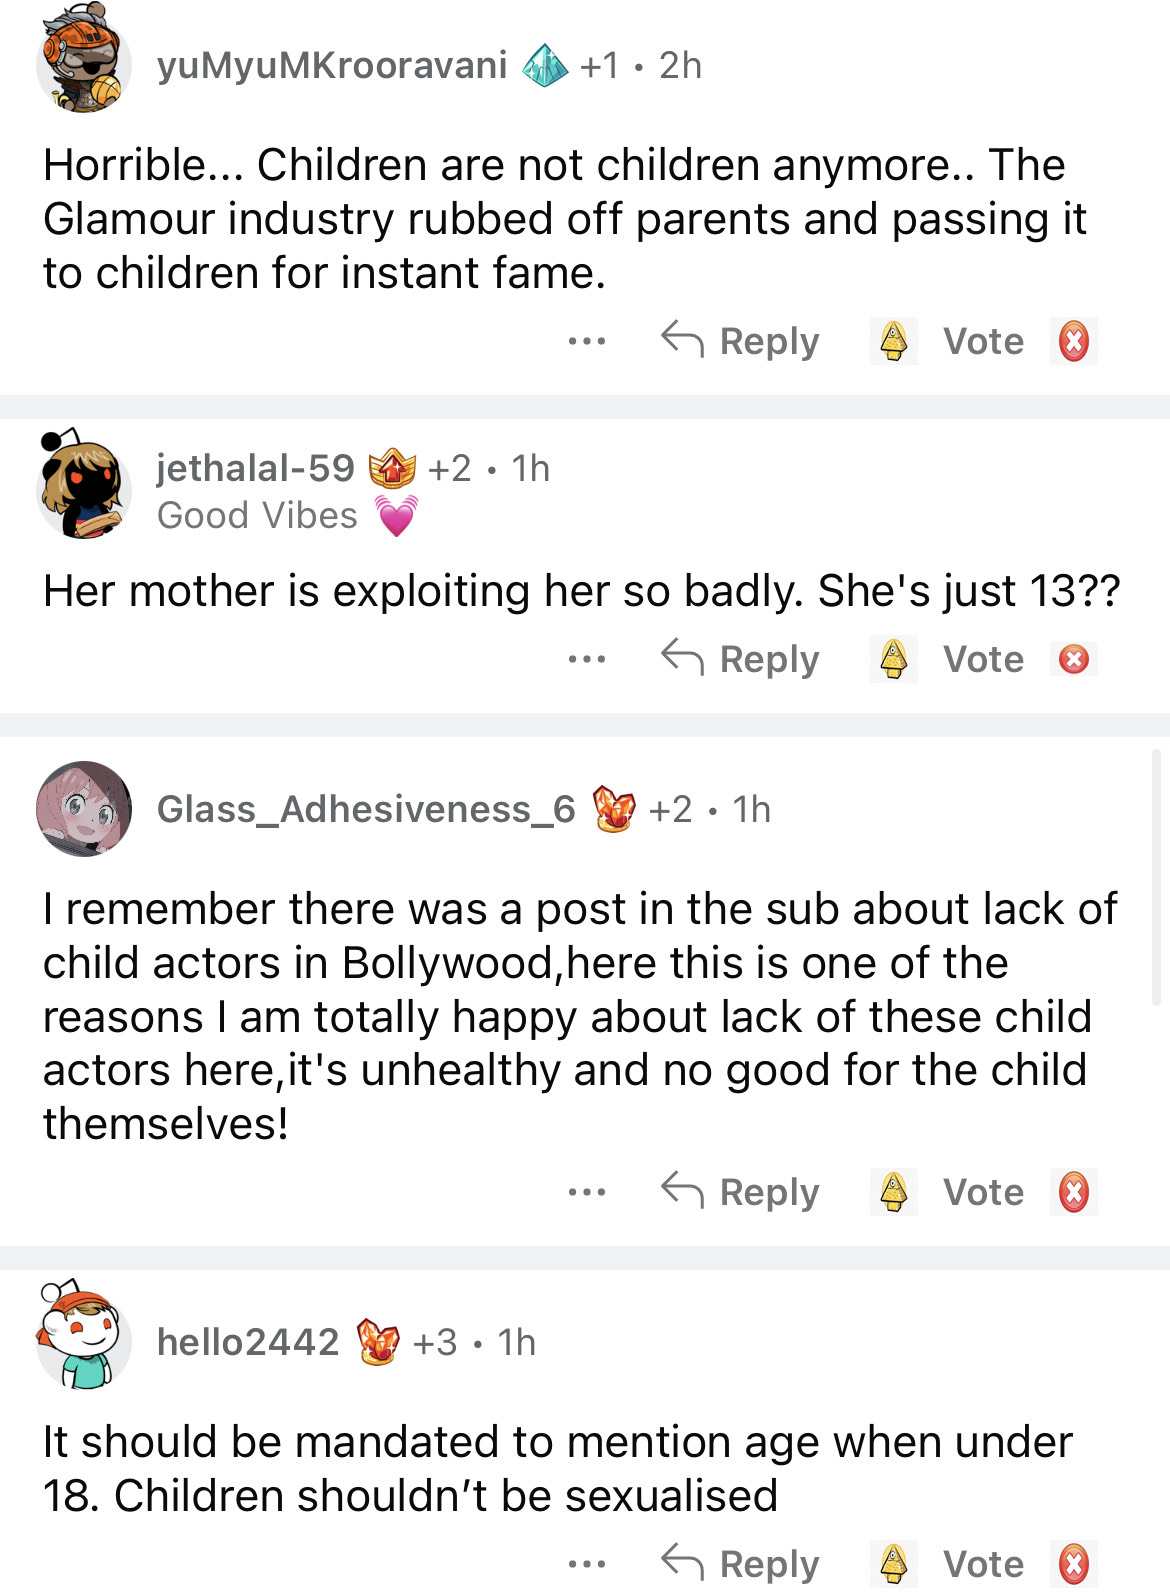This screenshot has height=1596, width=1170.
Task: Reply to Glass_Adhesiveness_6's comment
Action: tap(741, 1192)
